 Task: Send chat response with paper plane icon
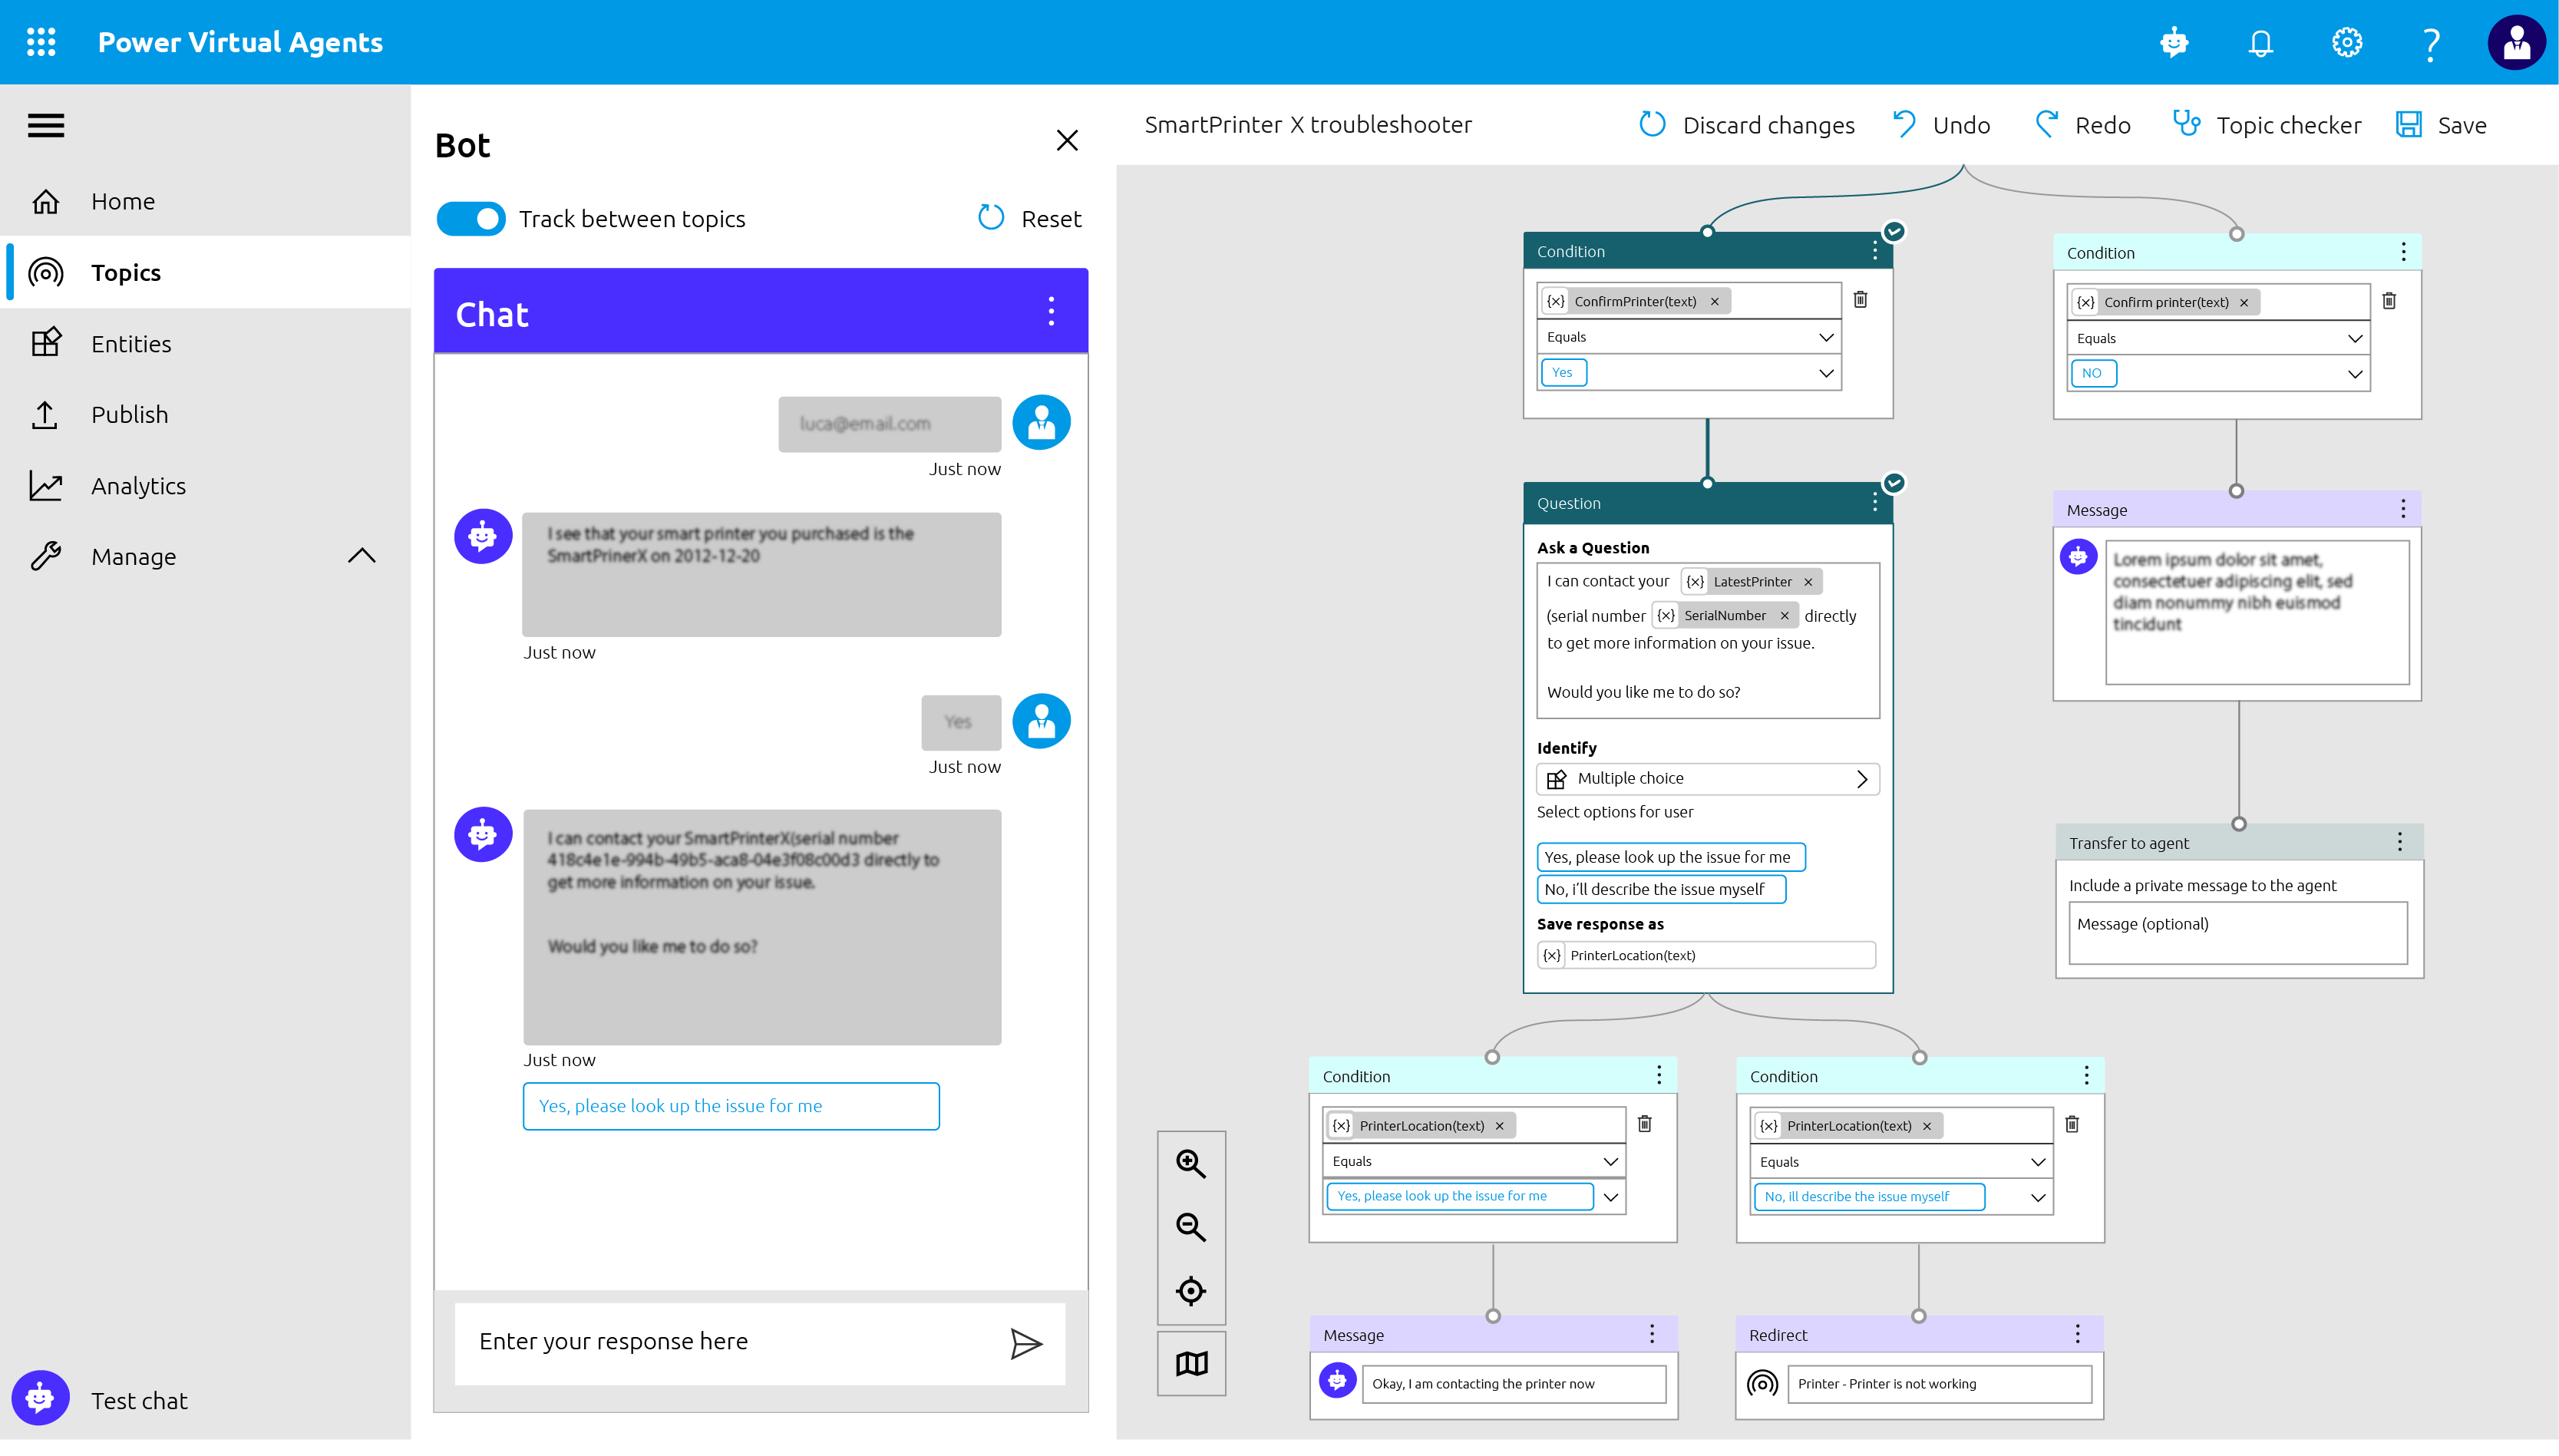click(1026, 1343)
